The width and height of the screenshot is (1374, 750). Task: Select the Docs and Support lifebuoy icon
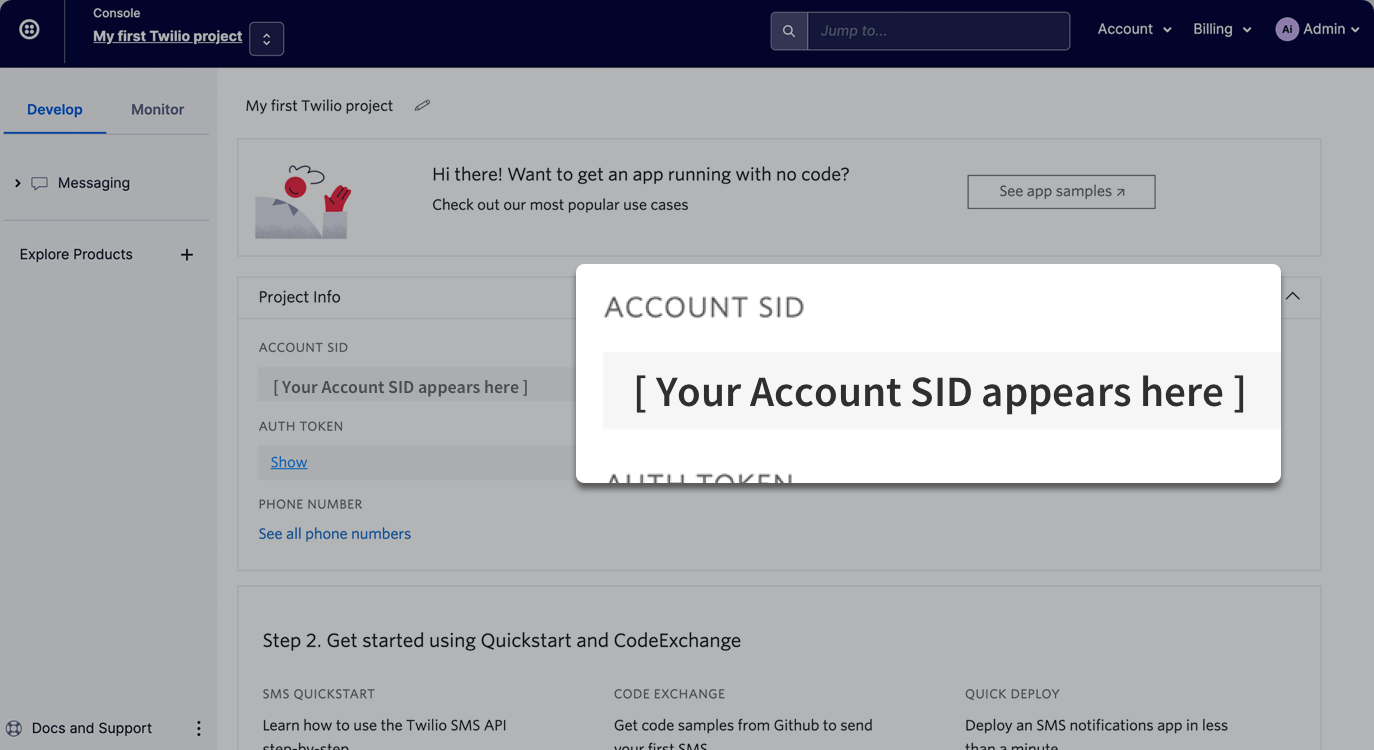coord(14,728)
